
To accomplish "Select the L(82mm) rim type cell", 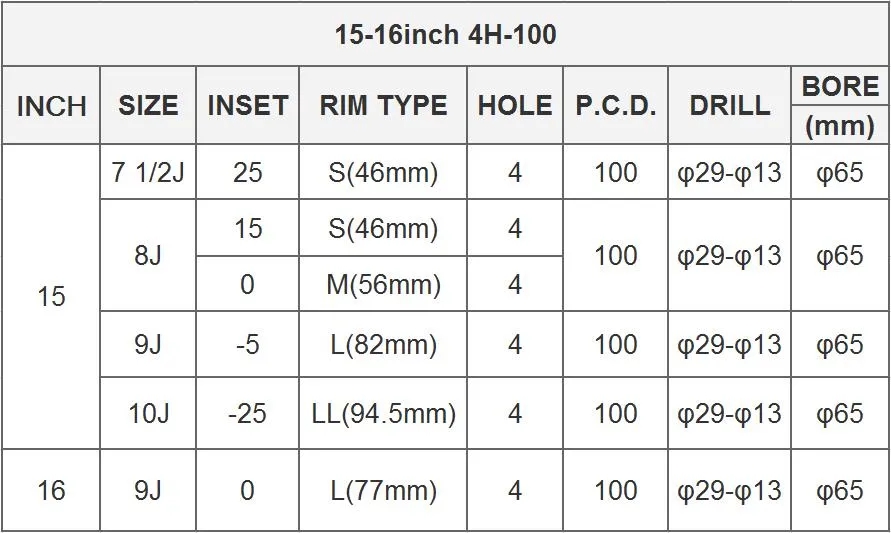I will (x=383, y=345).
